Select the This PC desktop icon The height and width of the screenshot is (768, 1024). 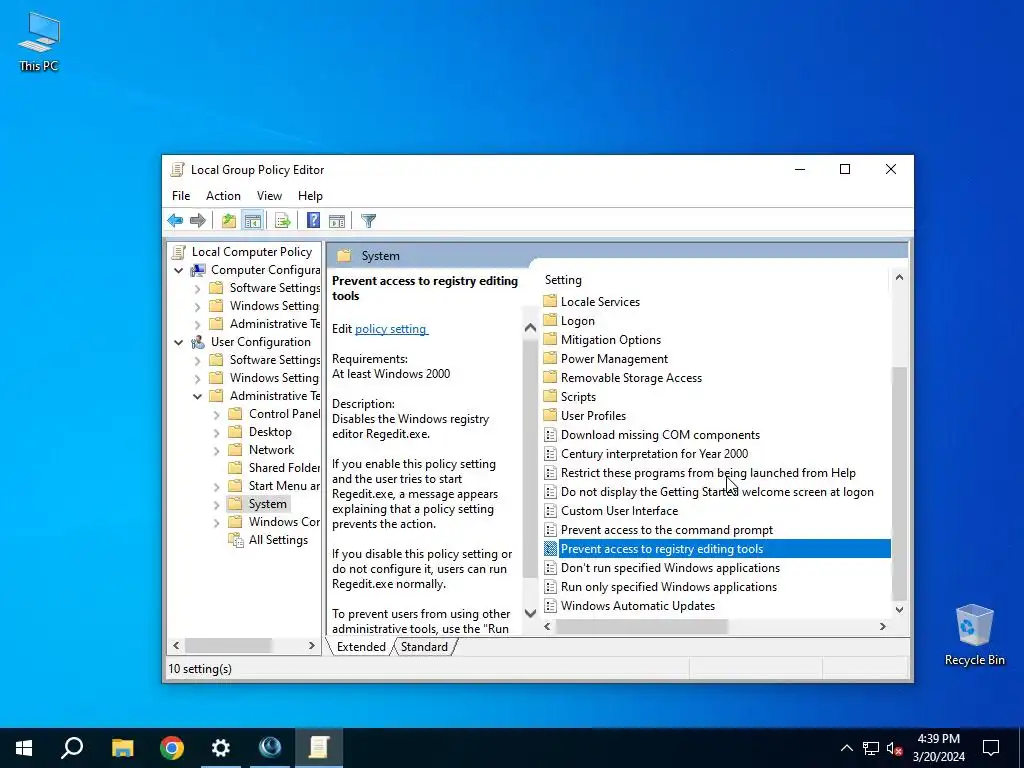pos(39,41)
